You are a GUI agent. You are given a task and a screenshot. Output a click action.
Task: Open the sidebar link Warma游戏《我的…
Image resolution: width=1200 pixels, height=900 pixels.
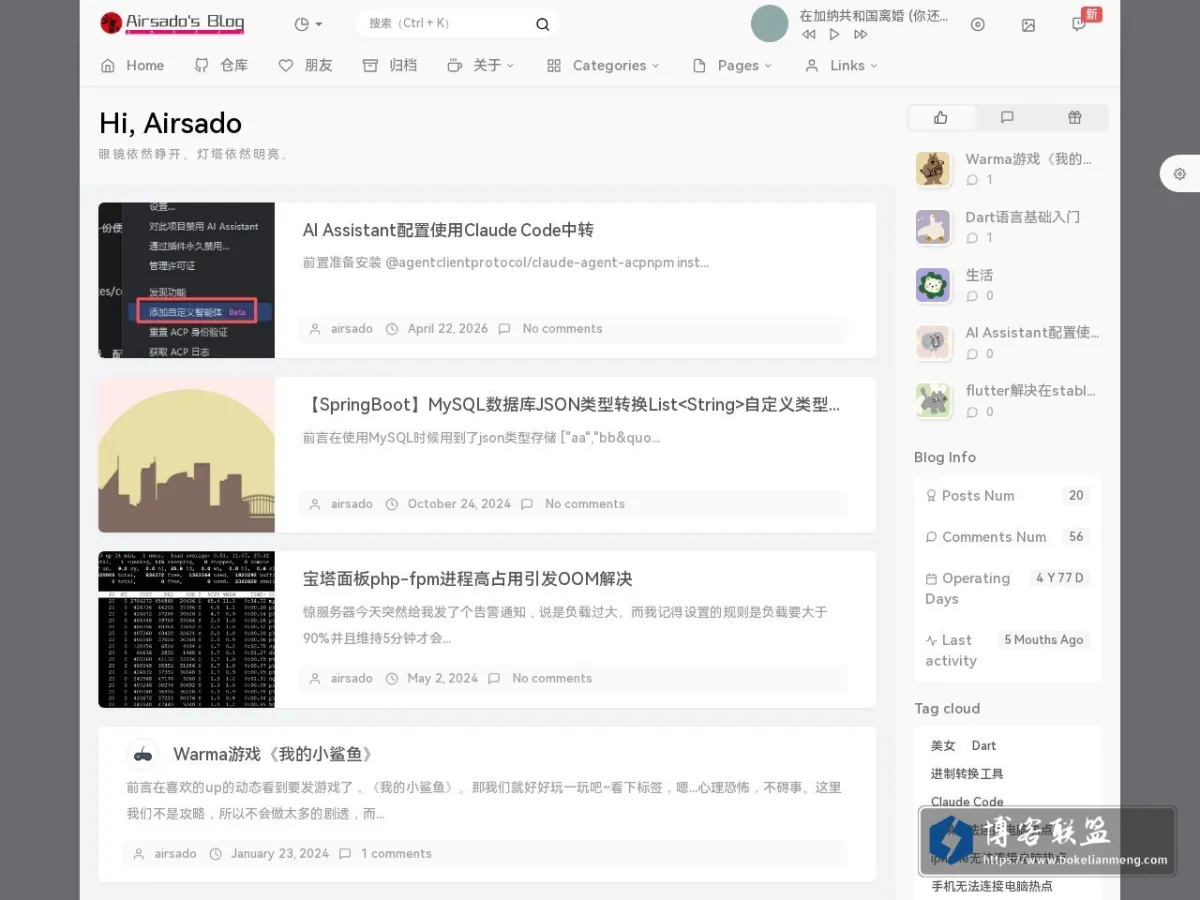(1028, 159)
